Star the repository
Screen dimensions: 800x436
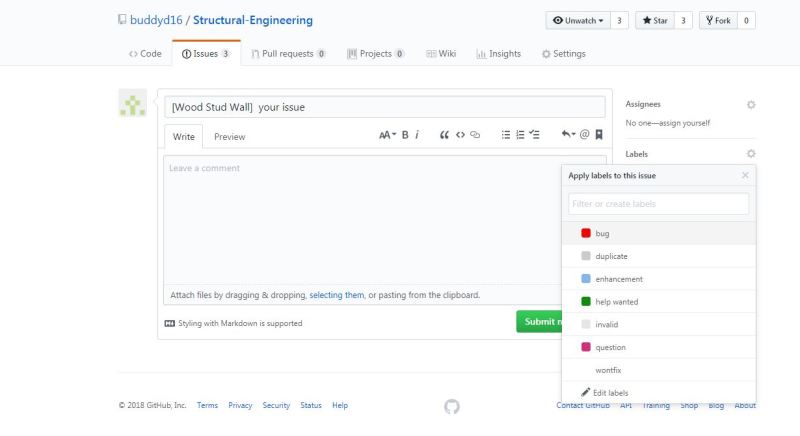coord(655,20)
